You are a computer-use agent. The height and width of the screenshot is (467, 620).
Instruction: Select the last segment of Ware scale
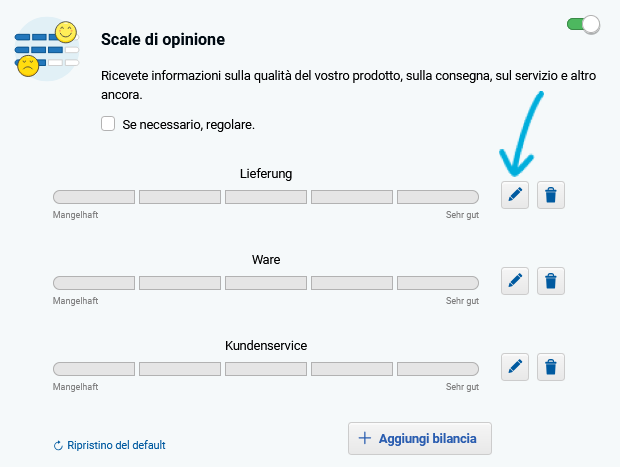[438, 283]
